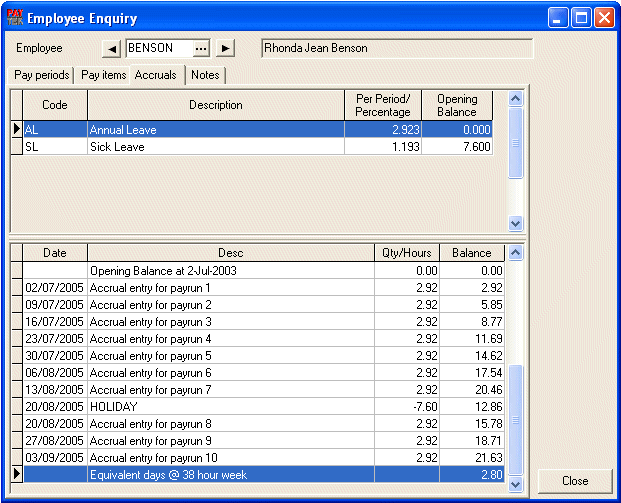Click the Opening Balance column header
The image size is (621, 503).
click(457, 105)
